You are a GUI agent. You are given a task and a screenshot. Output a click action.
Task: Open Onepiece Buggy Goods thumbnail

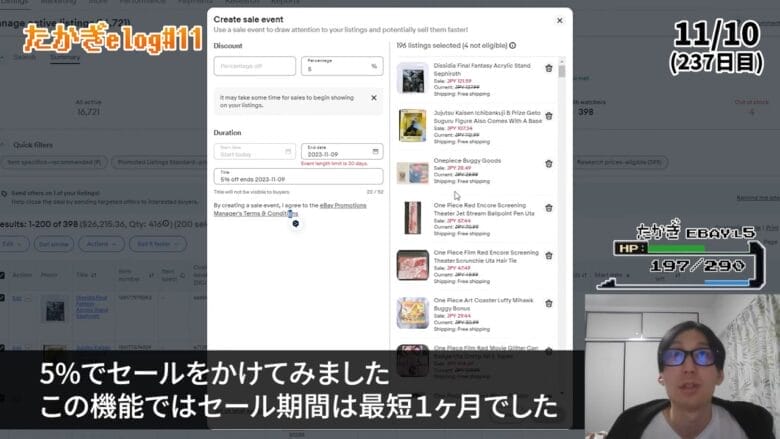pos(412,173)
